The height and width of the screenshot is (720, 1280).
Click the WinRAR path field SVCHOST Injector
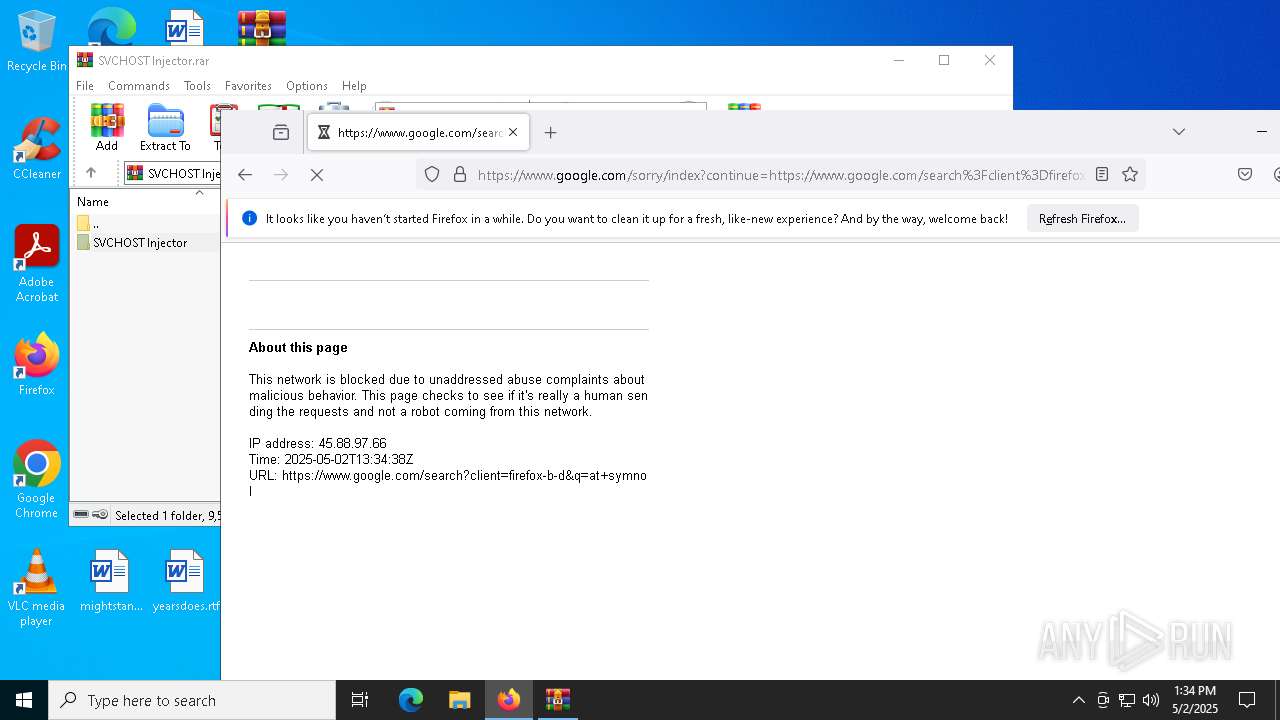click(x=171, y=173)
